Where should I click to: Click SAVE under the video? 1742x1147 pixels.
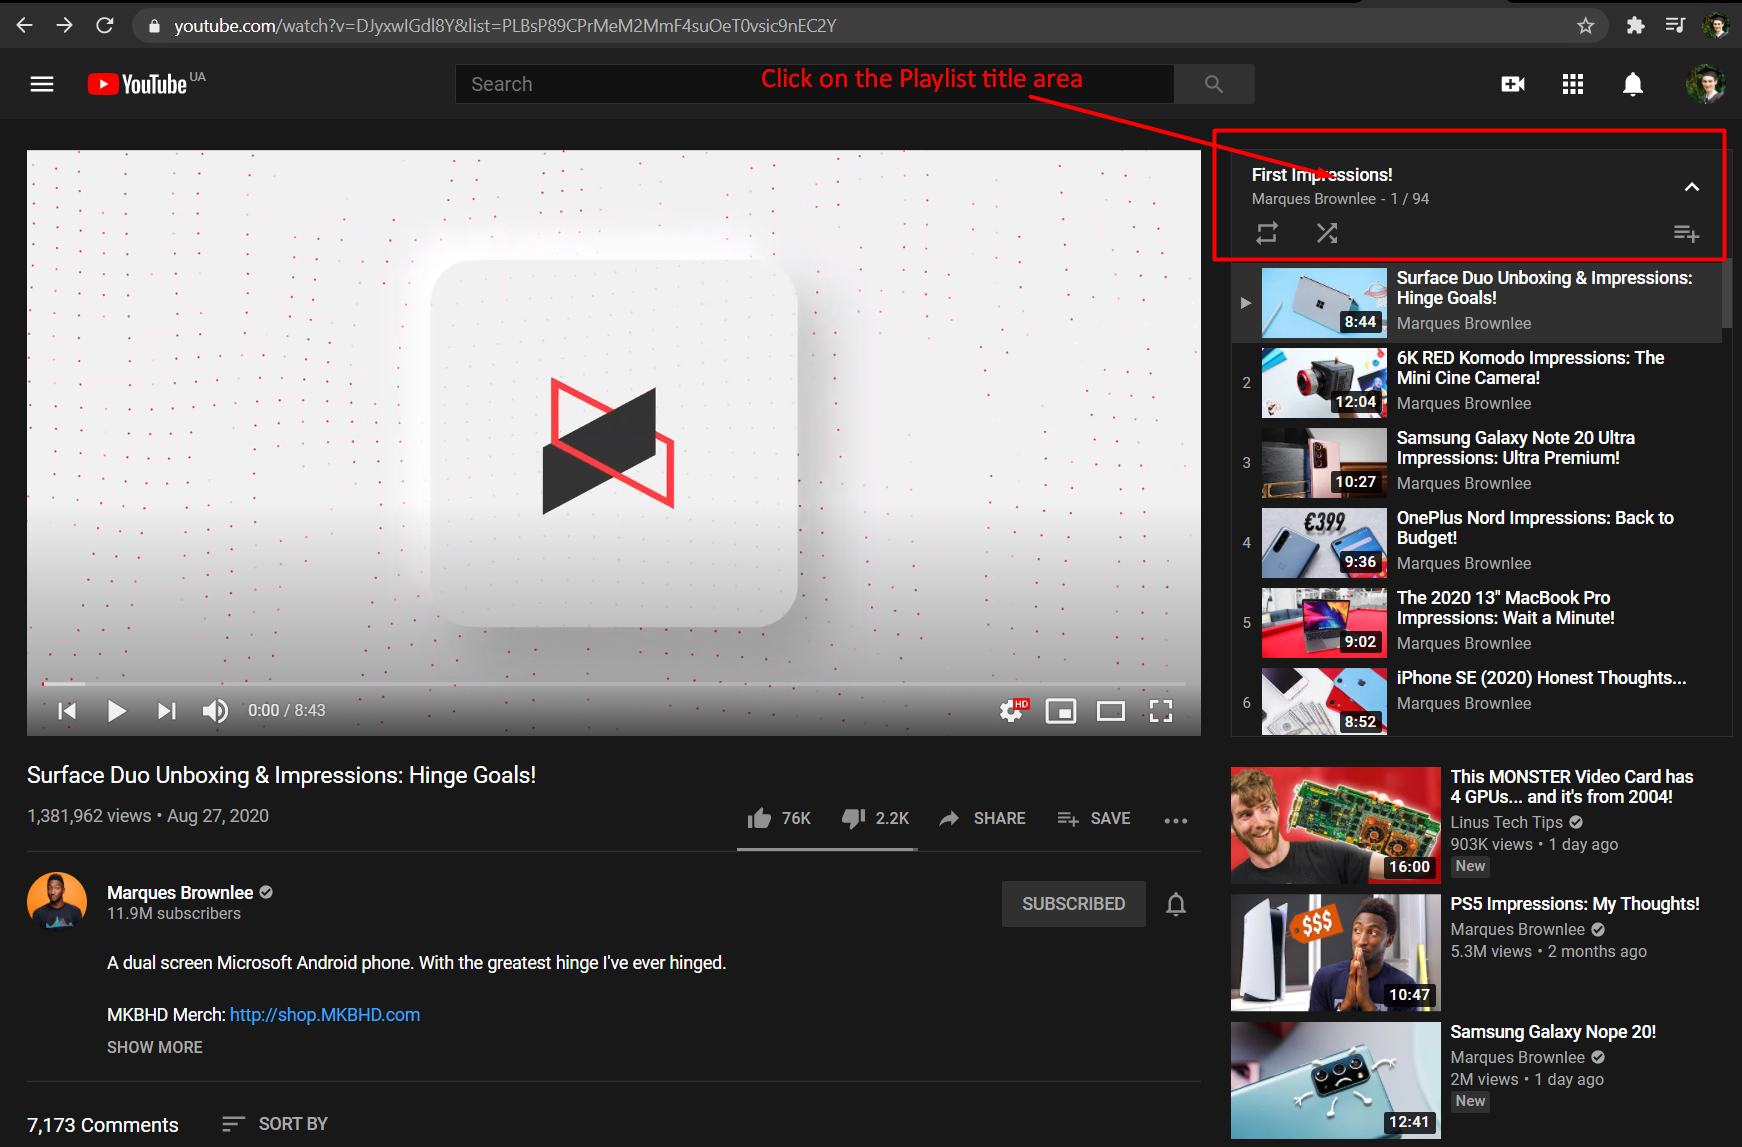(1094, 818)
